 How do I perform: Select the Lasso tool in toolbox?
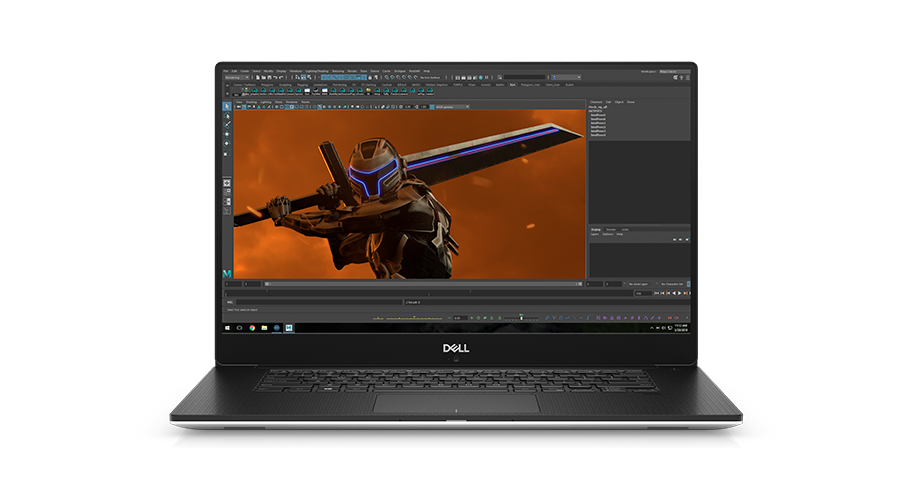pos(227,116)
